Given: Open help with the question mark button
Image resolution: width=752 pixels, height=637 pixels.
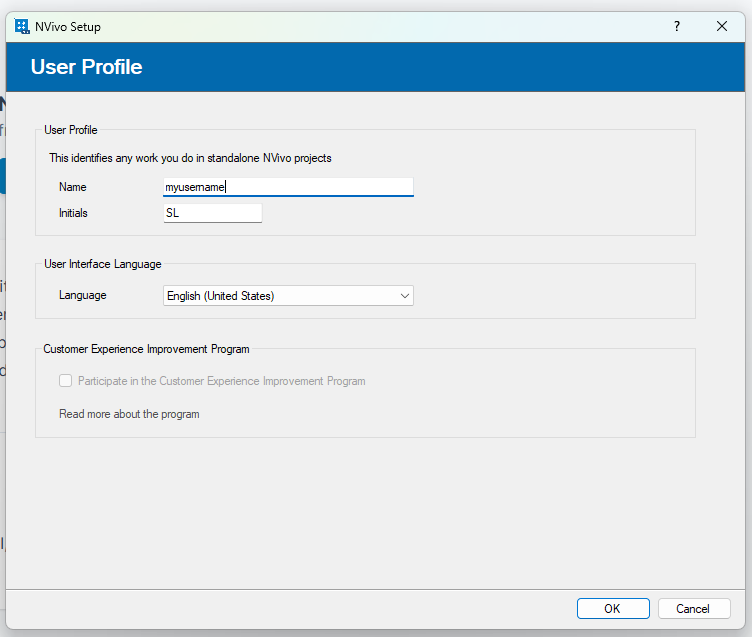Looking at the screenshot, I should tap(677, 27).
